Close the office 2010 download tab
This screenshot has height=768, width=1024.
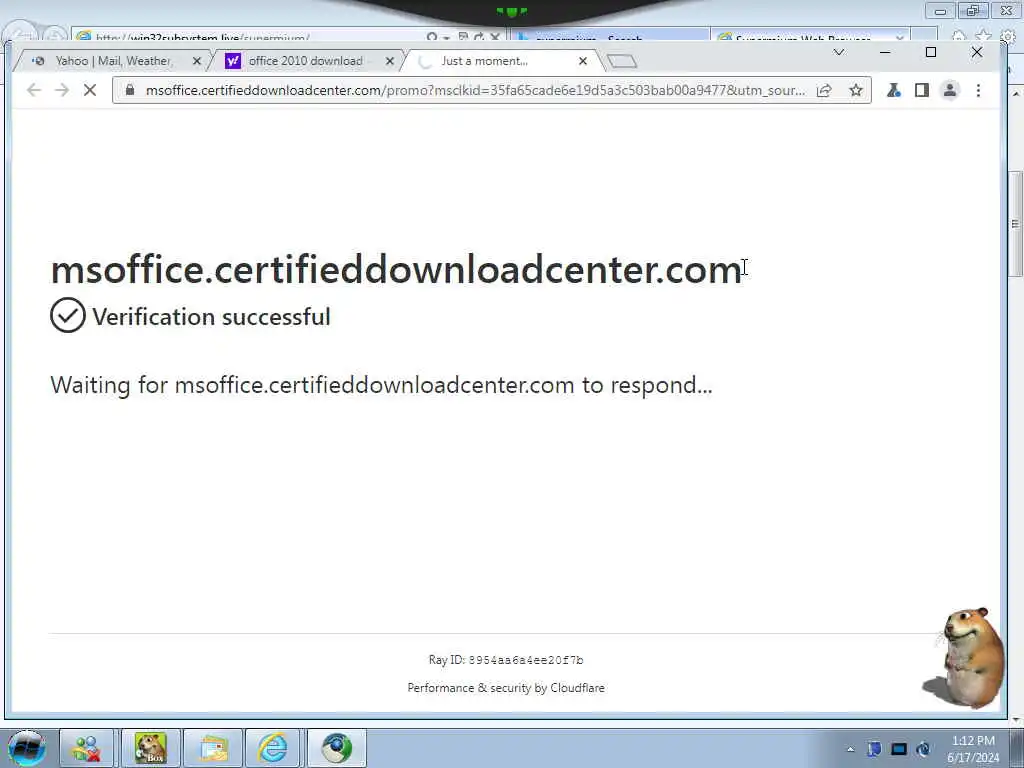point(390,61)
